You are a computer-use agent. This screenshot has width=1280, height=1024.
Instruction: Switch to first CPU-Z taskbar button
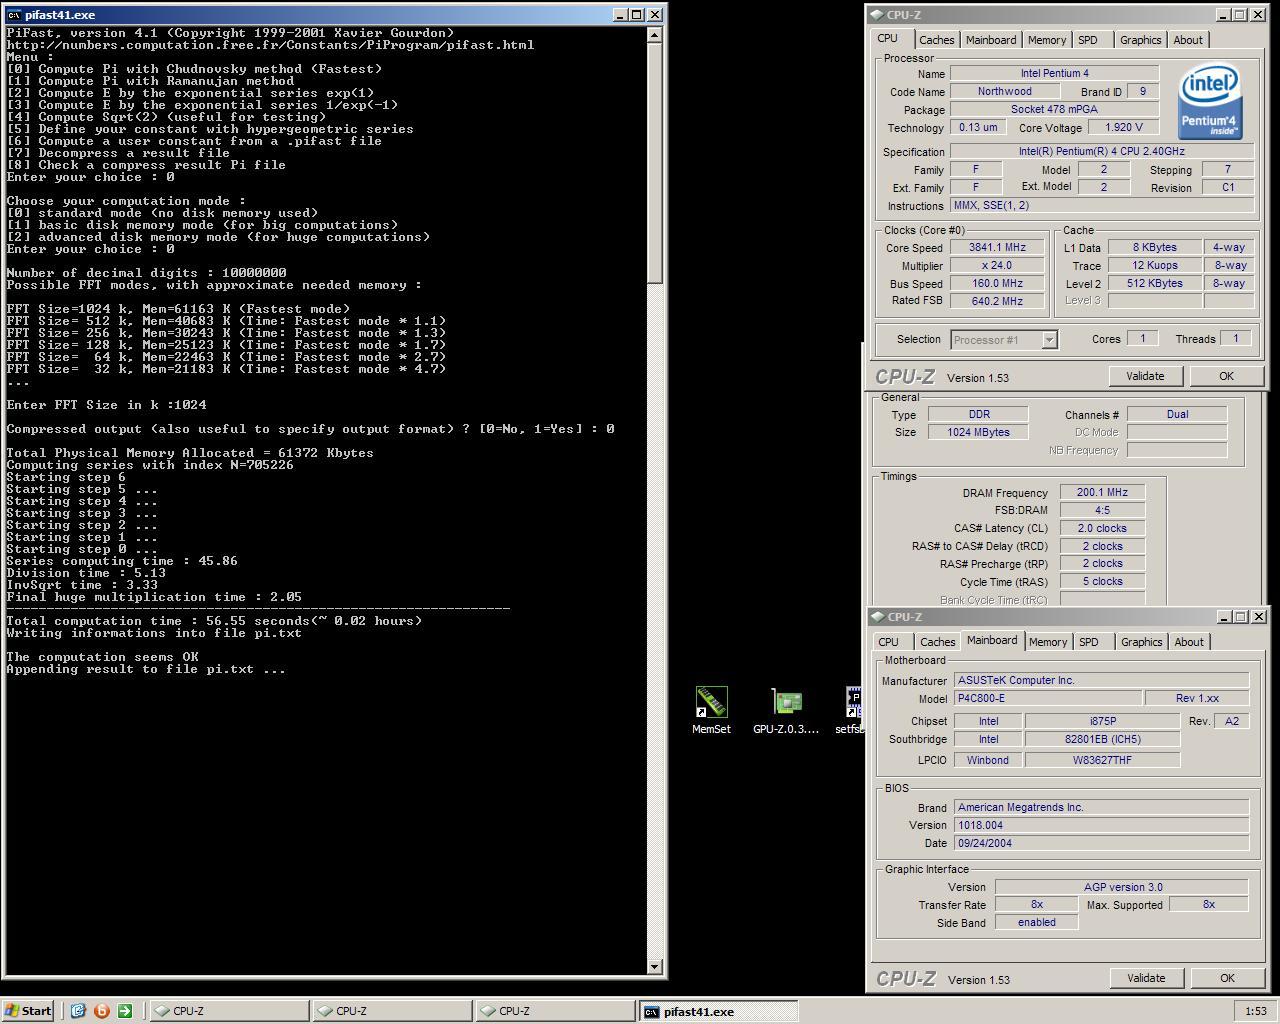coord(228,1011)
